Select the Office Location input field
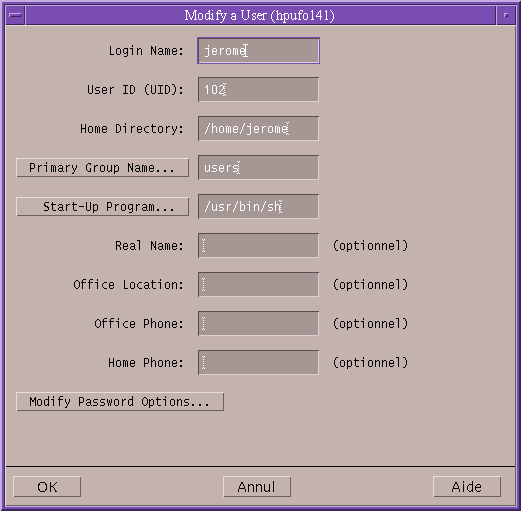 pyautogui.click(x=258, y=285)
